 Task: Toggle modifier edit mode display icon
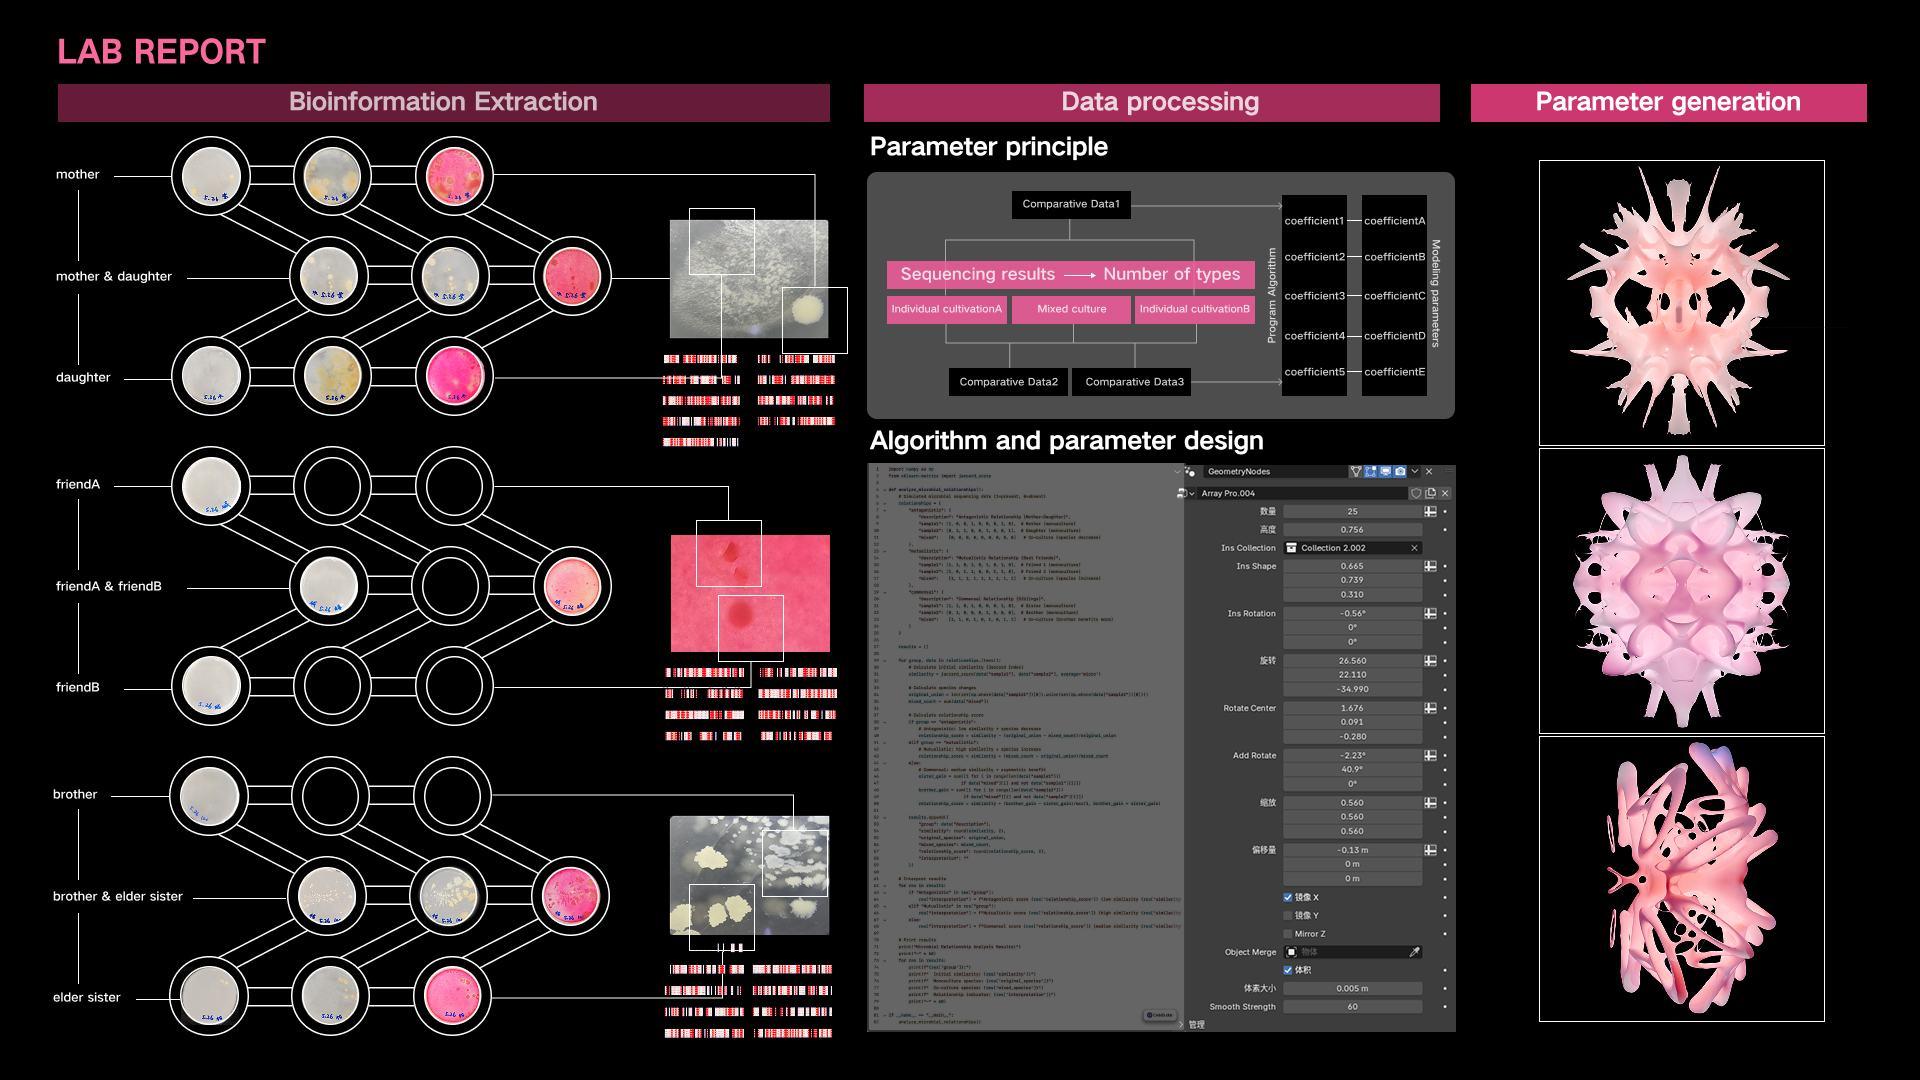click(1370, 471)
